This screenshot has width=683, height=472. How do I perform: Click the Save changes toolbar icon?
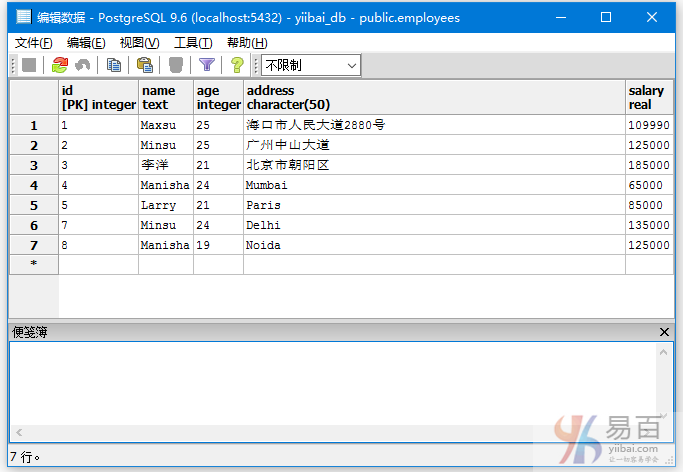[29, 65]
